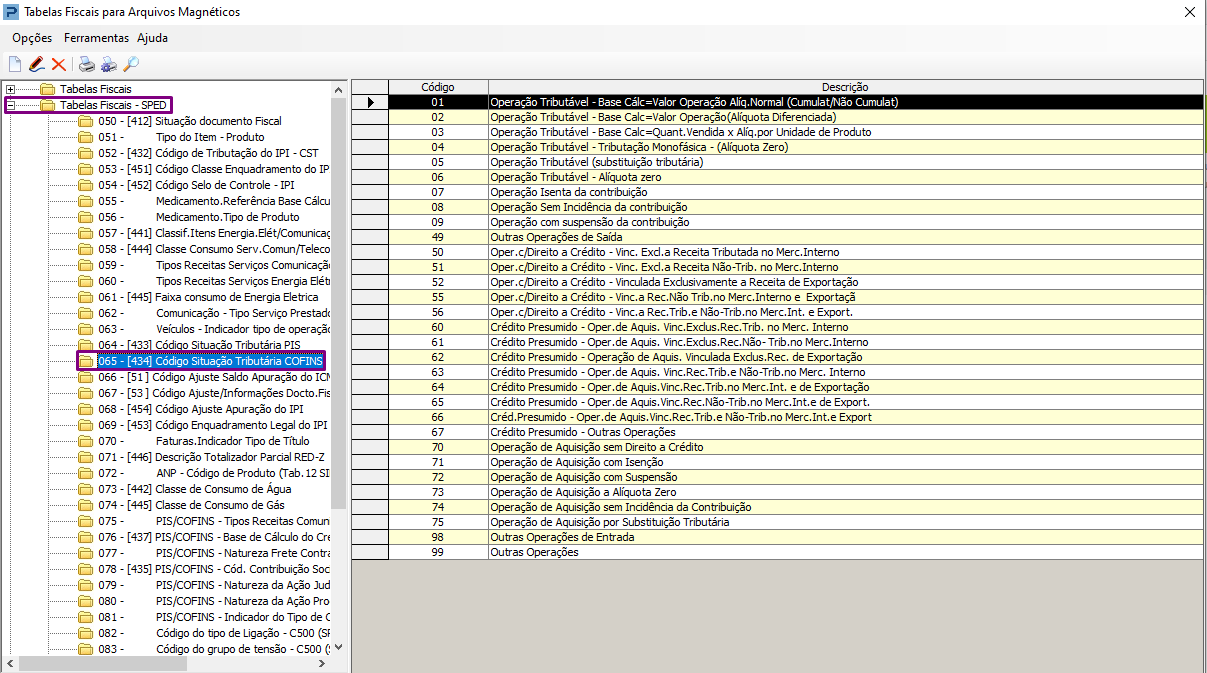The image size is (1207, 673).
Task: Select code cell 50
Action: [x=438, y=252]
